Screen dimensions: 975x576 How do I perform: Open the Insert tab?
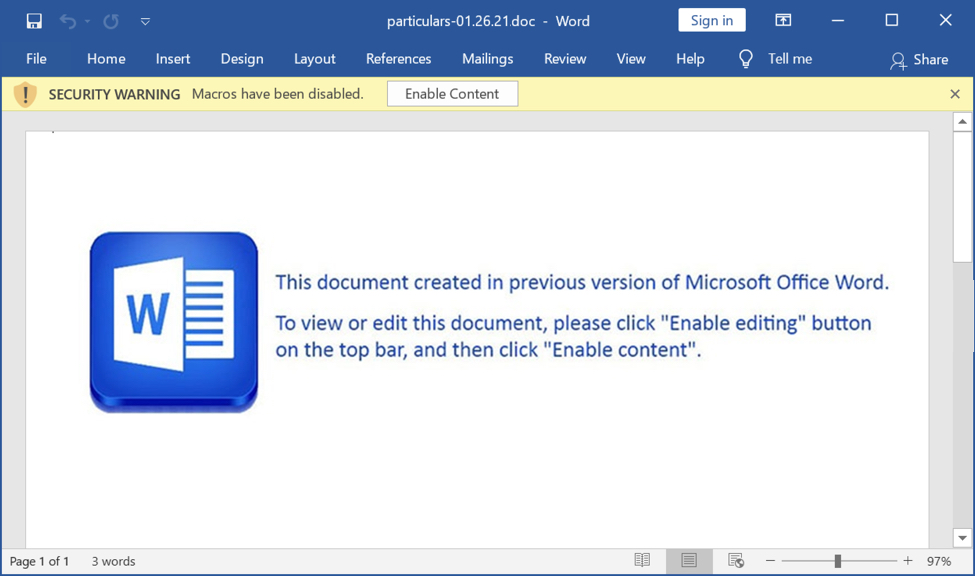click(173, 58)
